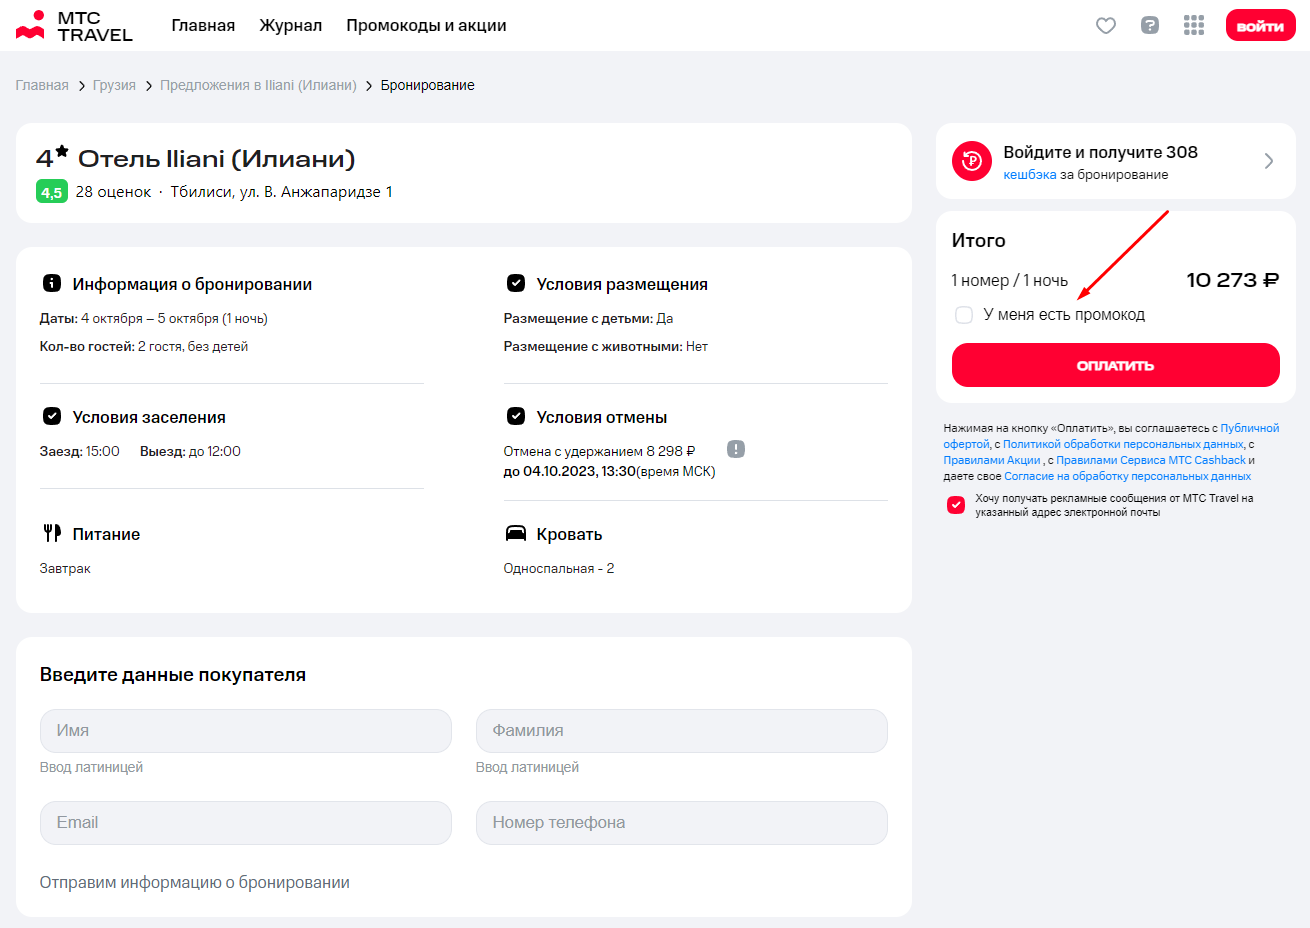Viewport: 1310px width, 928px height.
Task: Open Промокоды и акции menu item
Action: coord(426,25)
